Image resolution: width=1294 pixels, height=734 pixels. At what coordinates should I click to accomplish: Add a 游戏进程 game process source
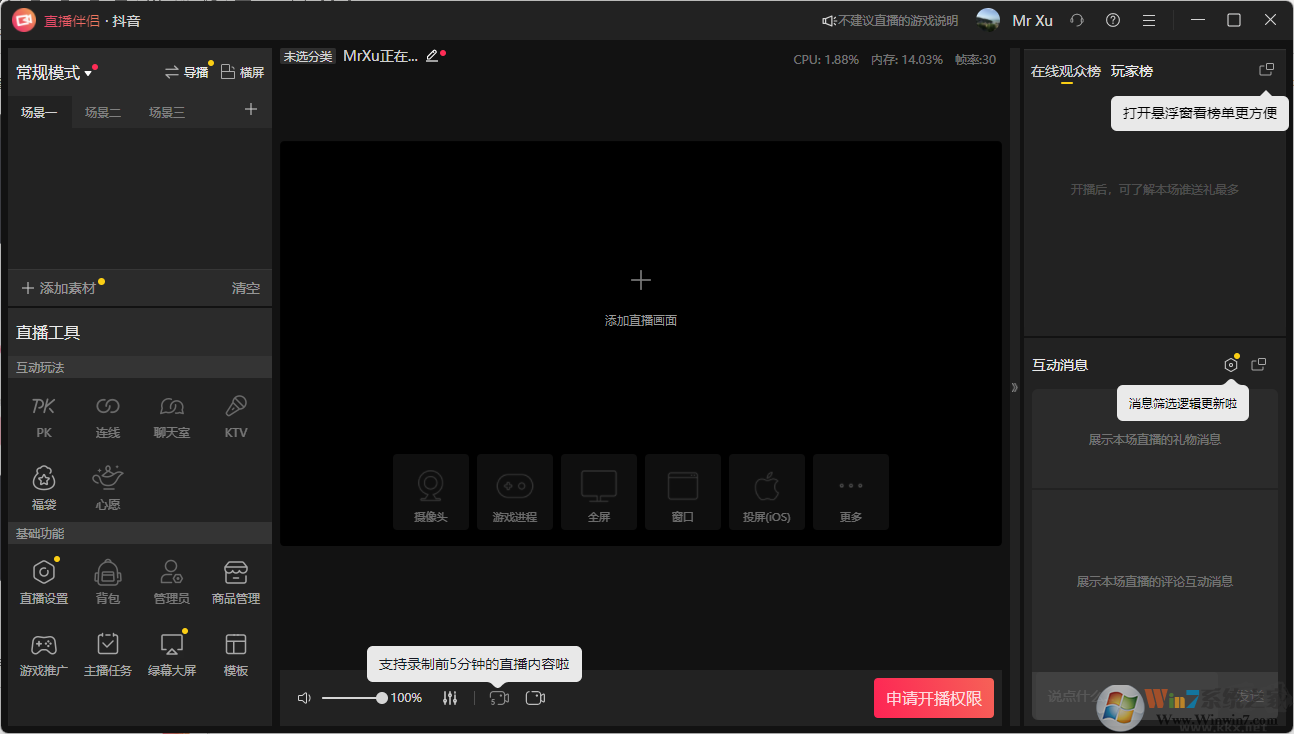pos(515,492)
